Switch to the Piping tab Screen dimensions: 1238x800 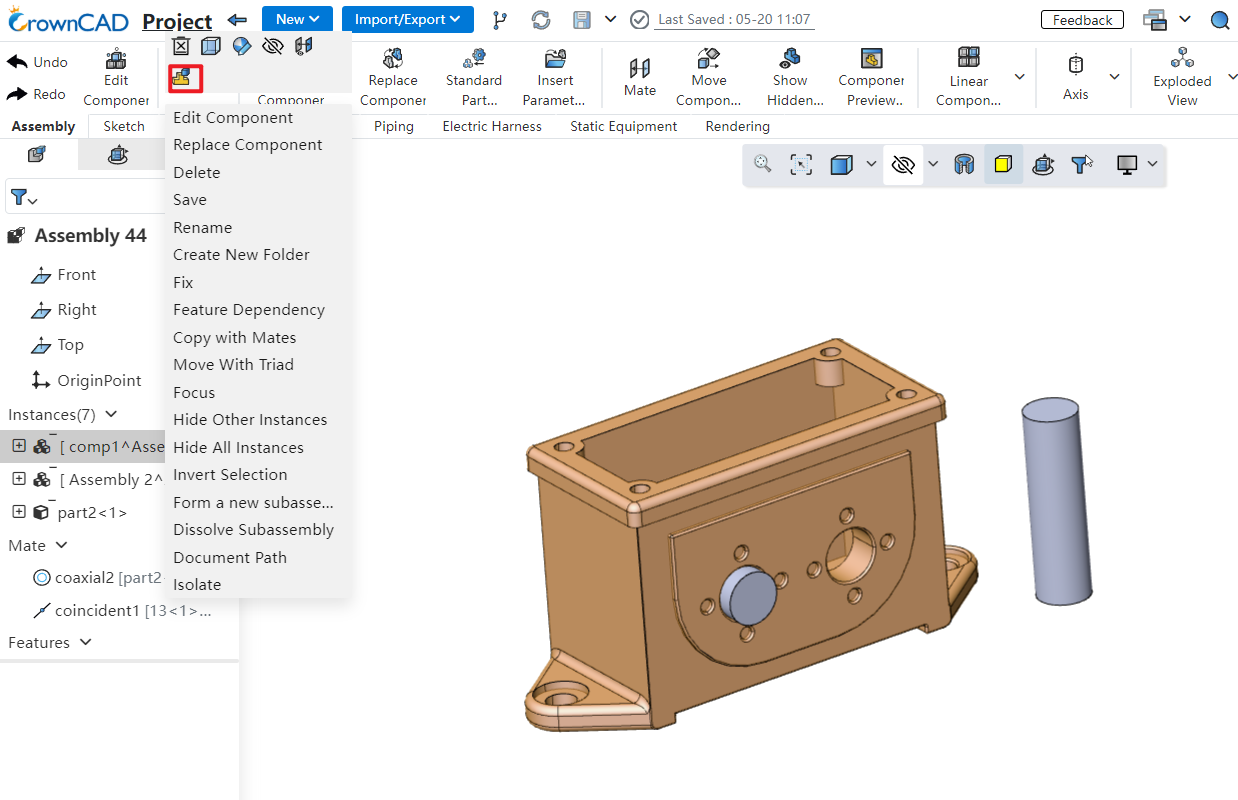(x=394, y=126)
